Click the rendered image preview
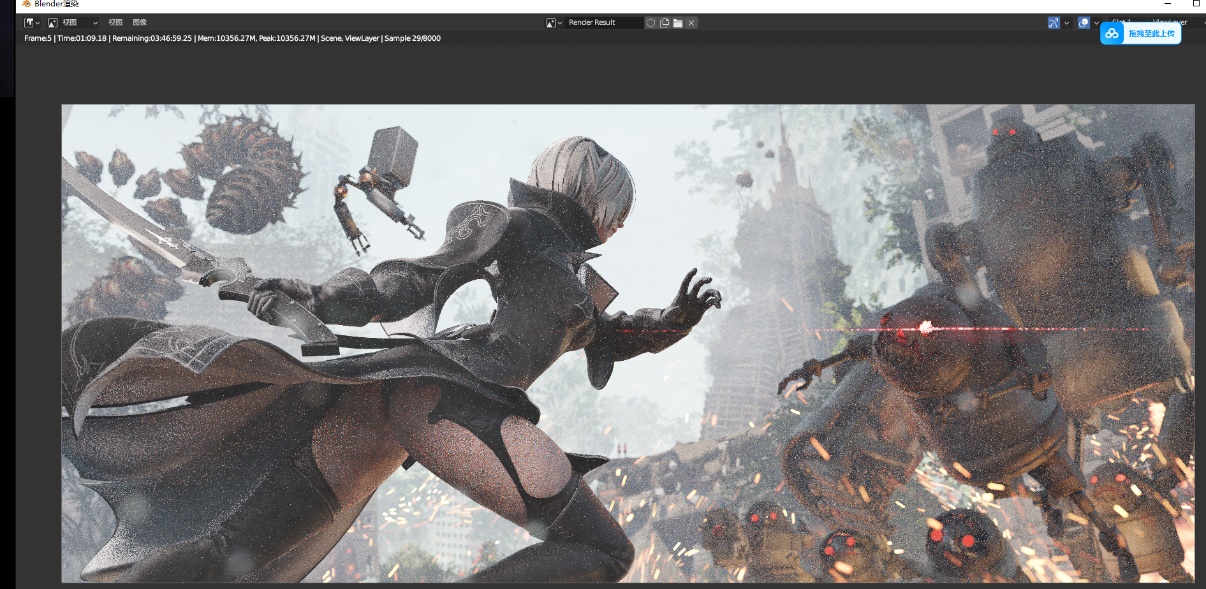The width and height of the screenshot is (1206, 589). 628,343
